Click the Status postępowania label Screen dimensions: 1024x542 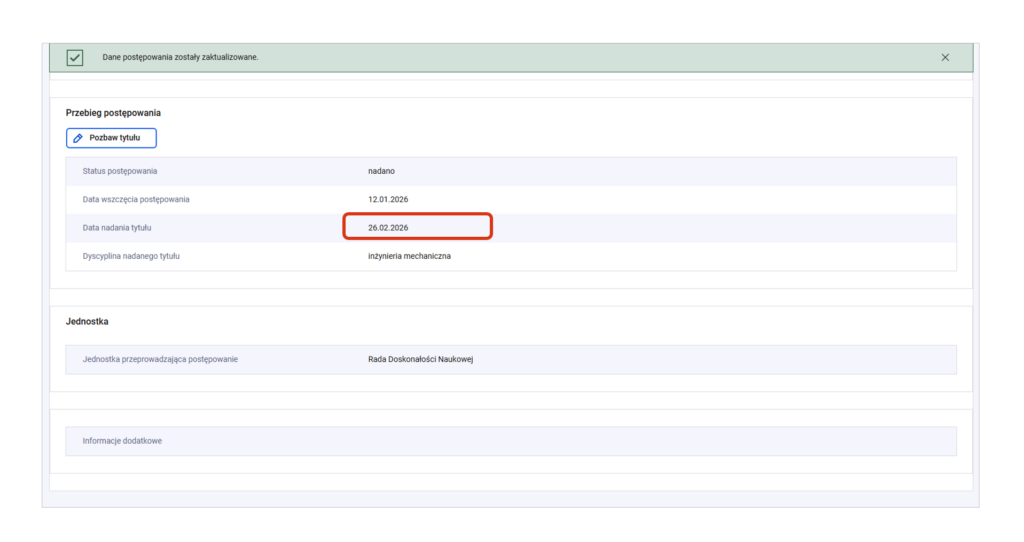pos(119,171)
